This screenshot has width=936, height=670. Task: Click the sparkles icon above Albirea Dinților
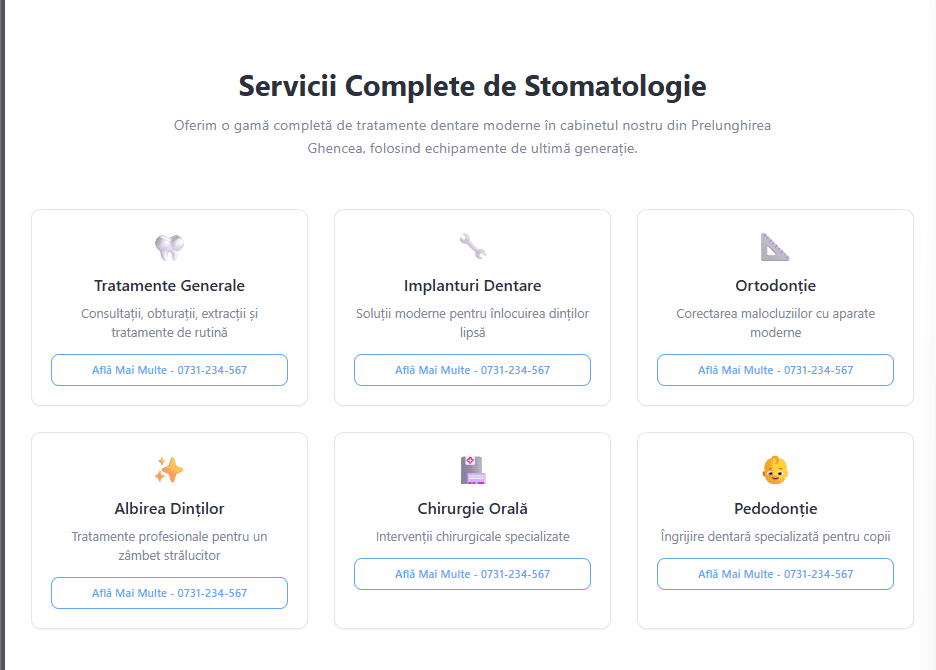[169, 470]
